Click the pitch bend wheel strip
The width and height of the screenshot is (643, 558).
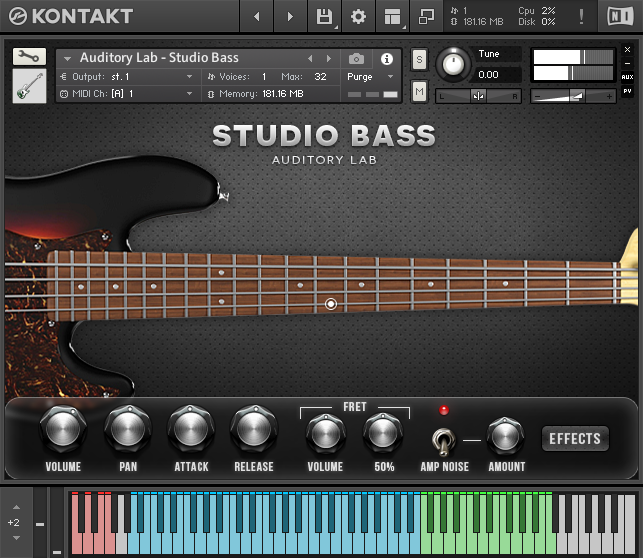[x=40, y=522]
